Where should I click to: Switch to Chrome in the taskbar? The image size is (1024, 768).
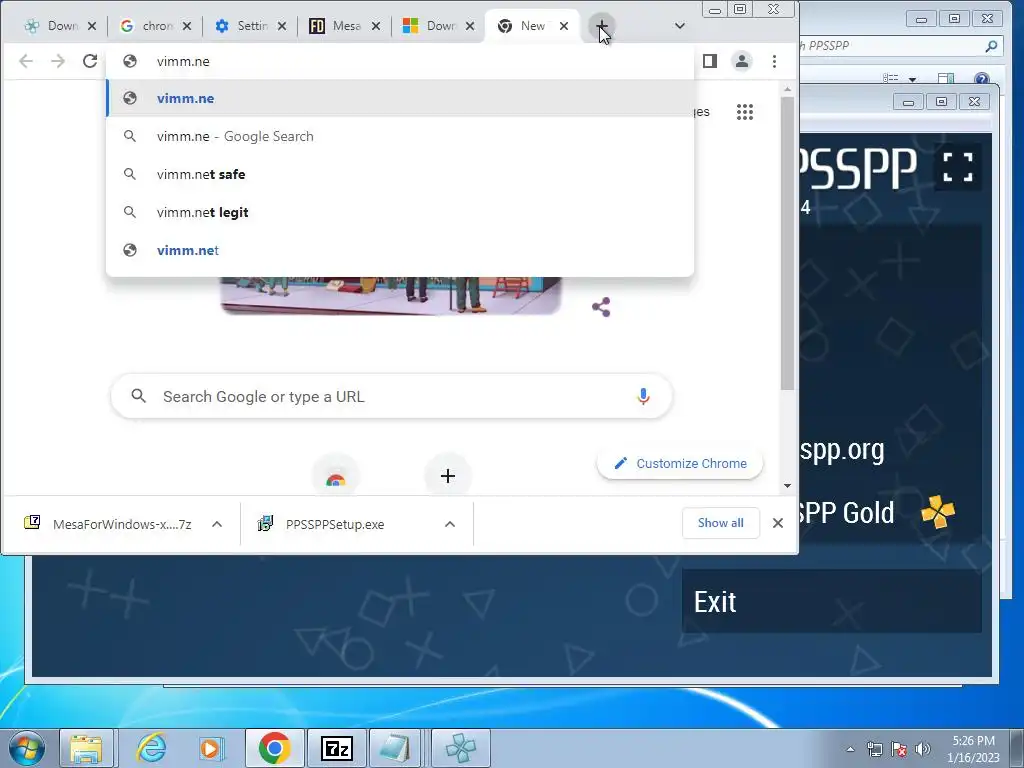274,748
